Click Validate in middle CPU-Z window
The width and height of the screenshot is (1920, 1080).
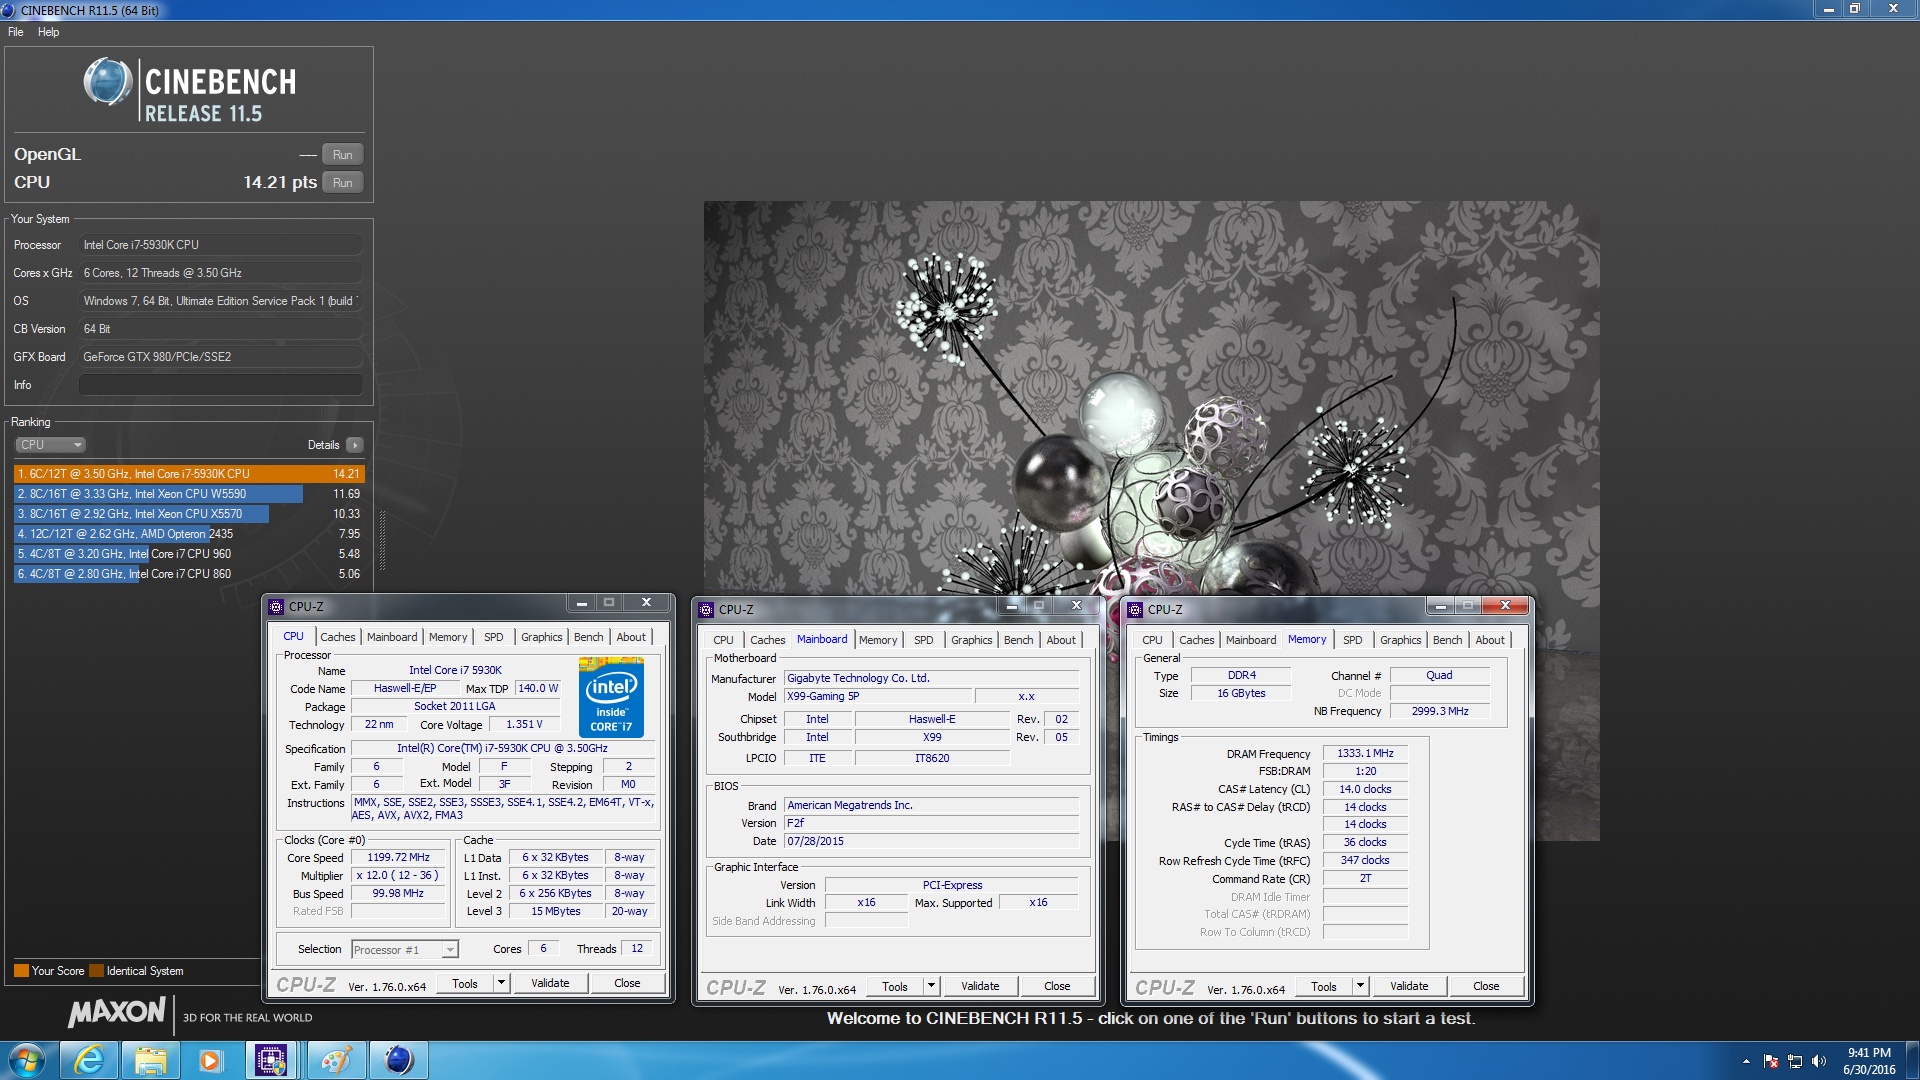(980, 986)
